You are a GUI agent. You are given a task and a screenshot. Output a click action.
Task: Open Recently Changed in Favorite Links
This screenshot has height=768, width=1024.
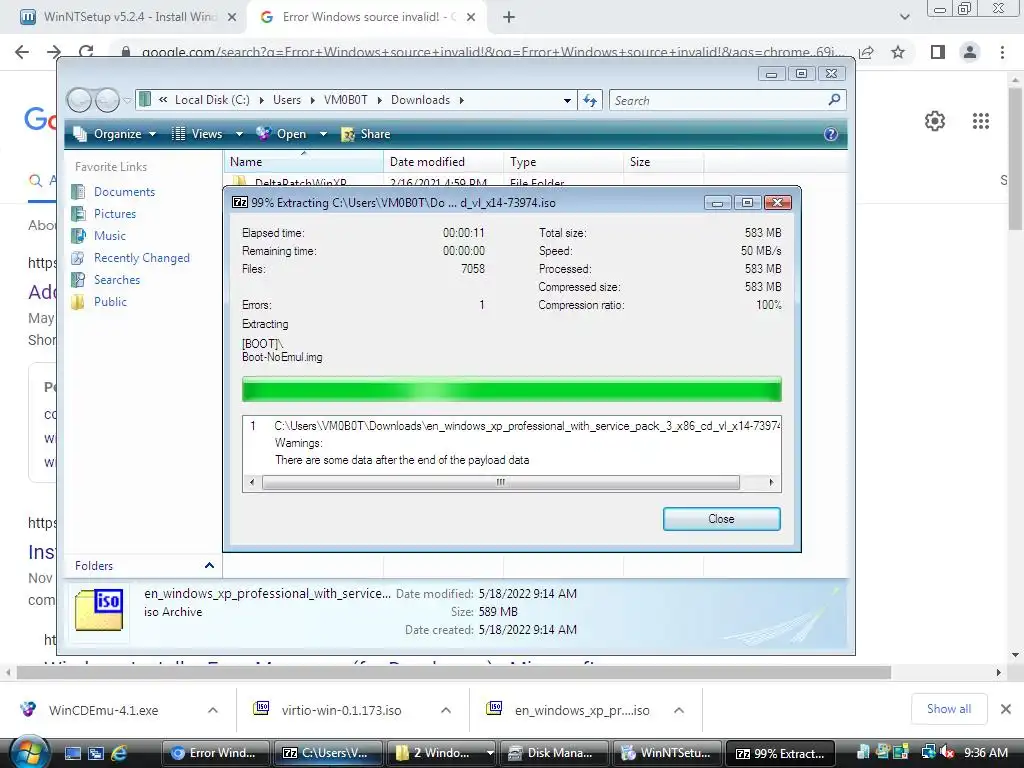tap(142, 258)
